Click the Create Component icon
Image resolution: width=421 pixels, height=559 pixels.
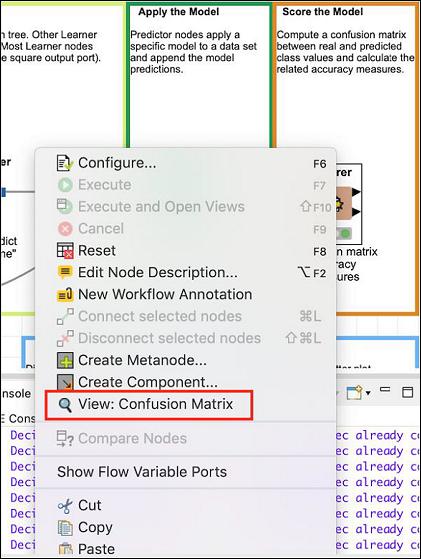(x=65, y=382)
